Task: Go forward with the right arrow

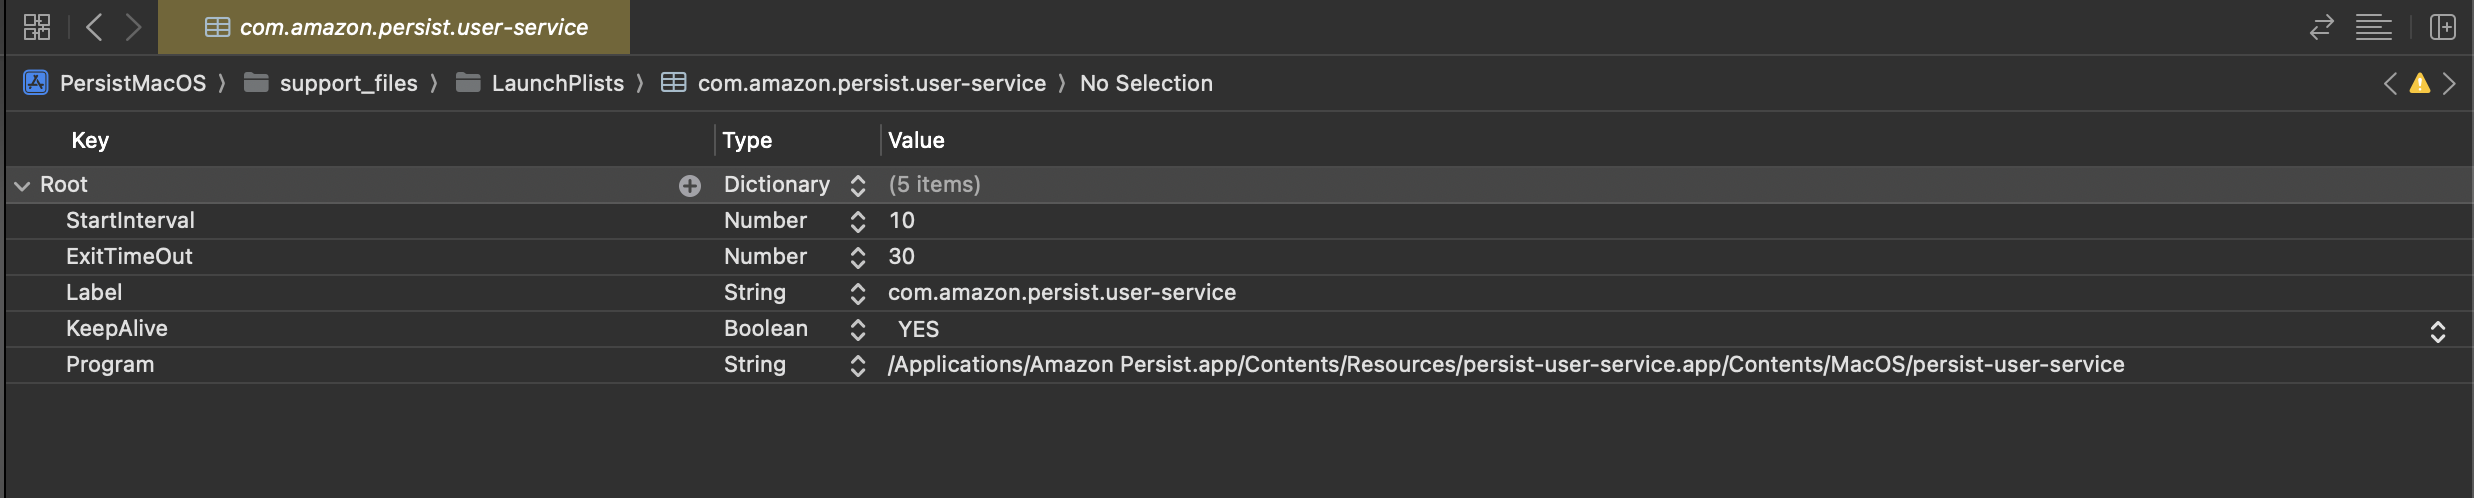Action: click(134, 27)
